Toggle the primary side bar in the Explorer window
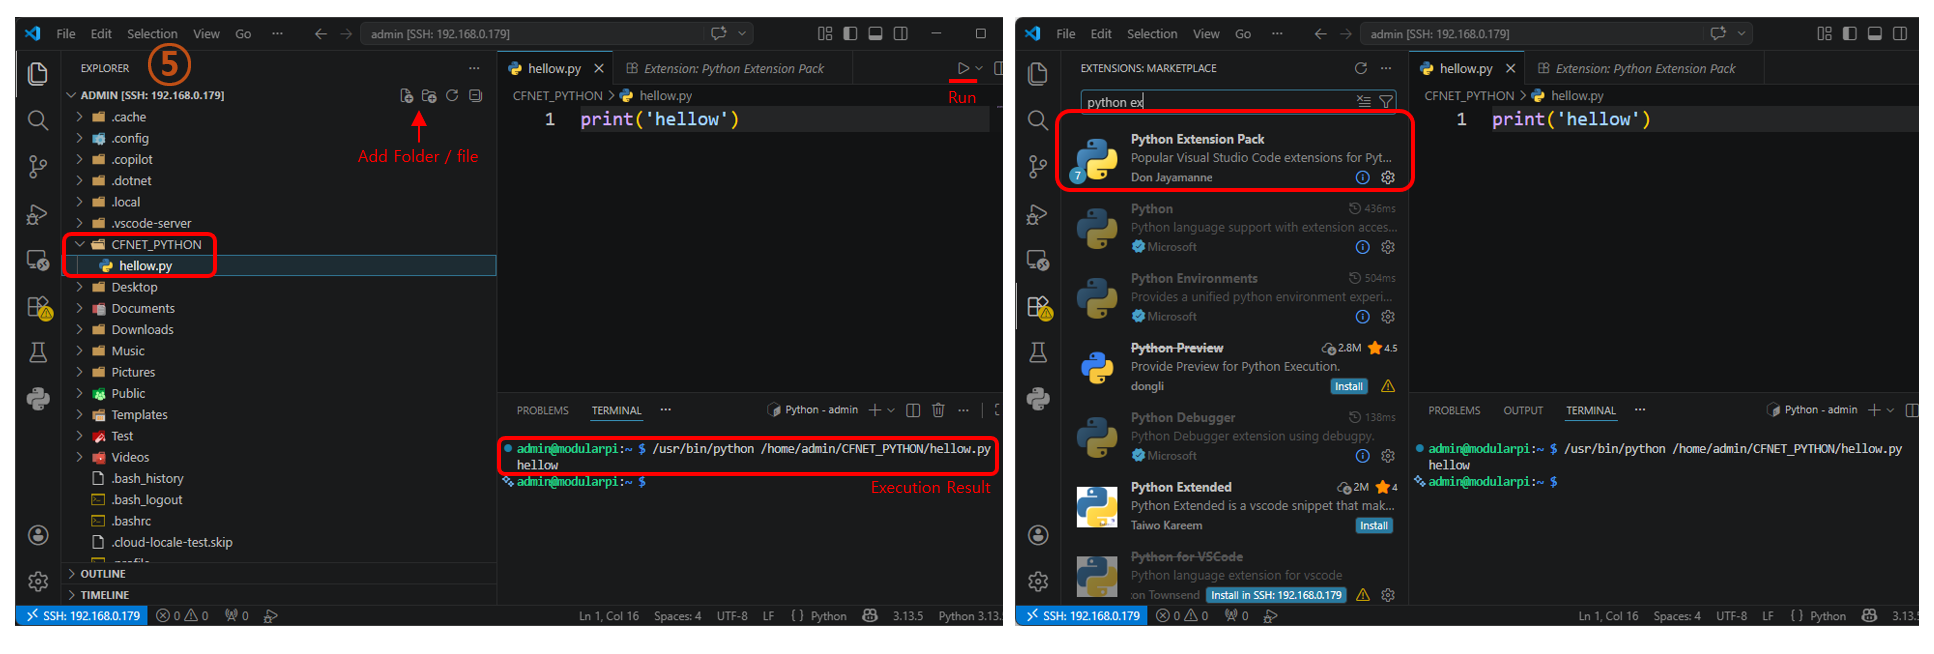 850,34
